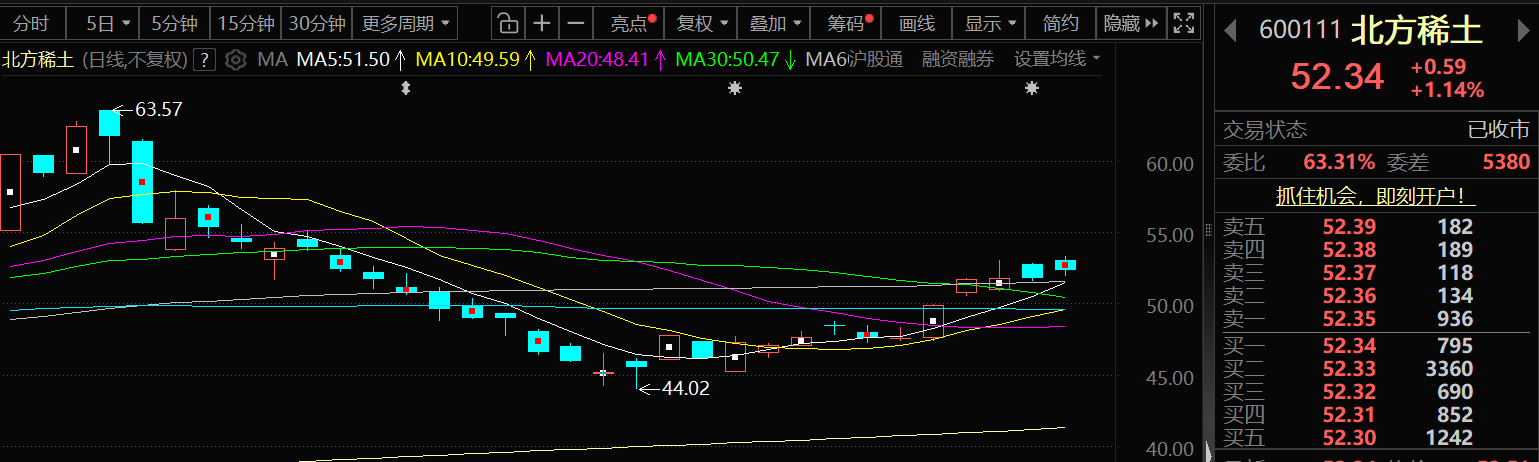Switch to 分时 intraday tab
The width and height of the screenshot is (1539, 462).
(x=31, y=22)
